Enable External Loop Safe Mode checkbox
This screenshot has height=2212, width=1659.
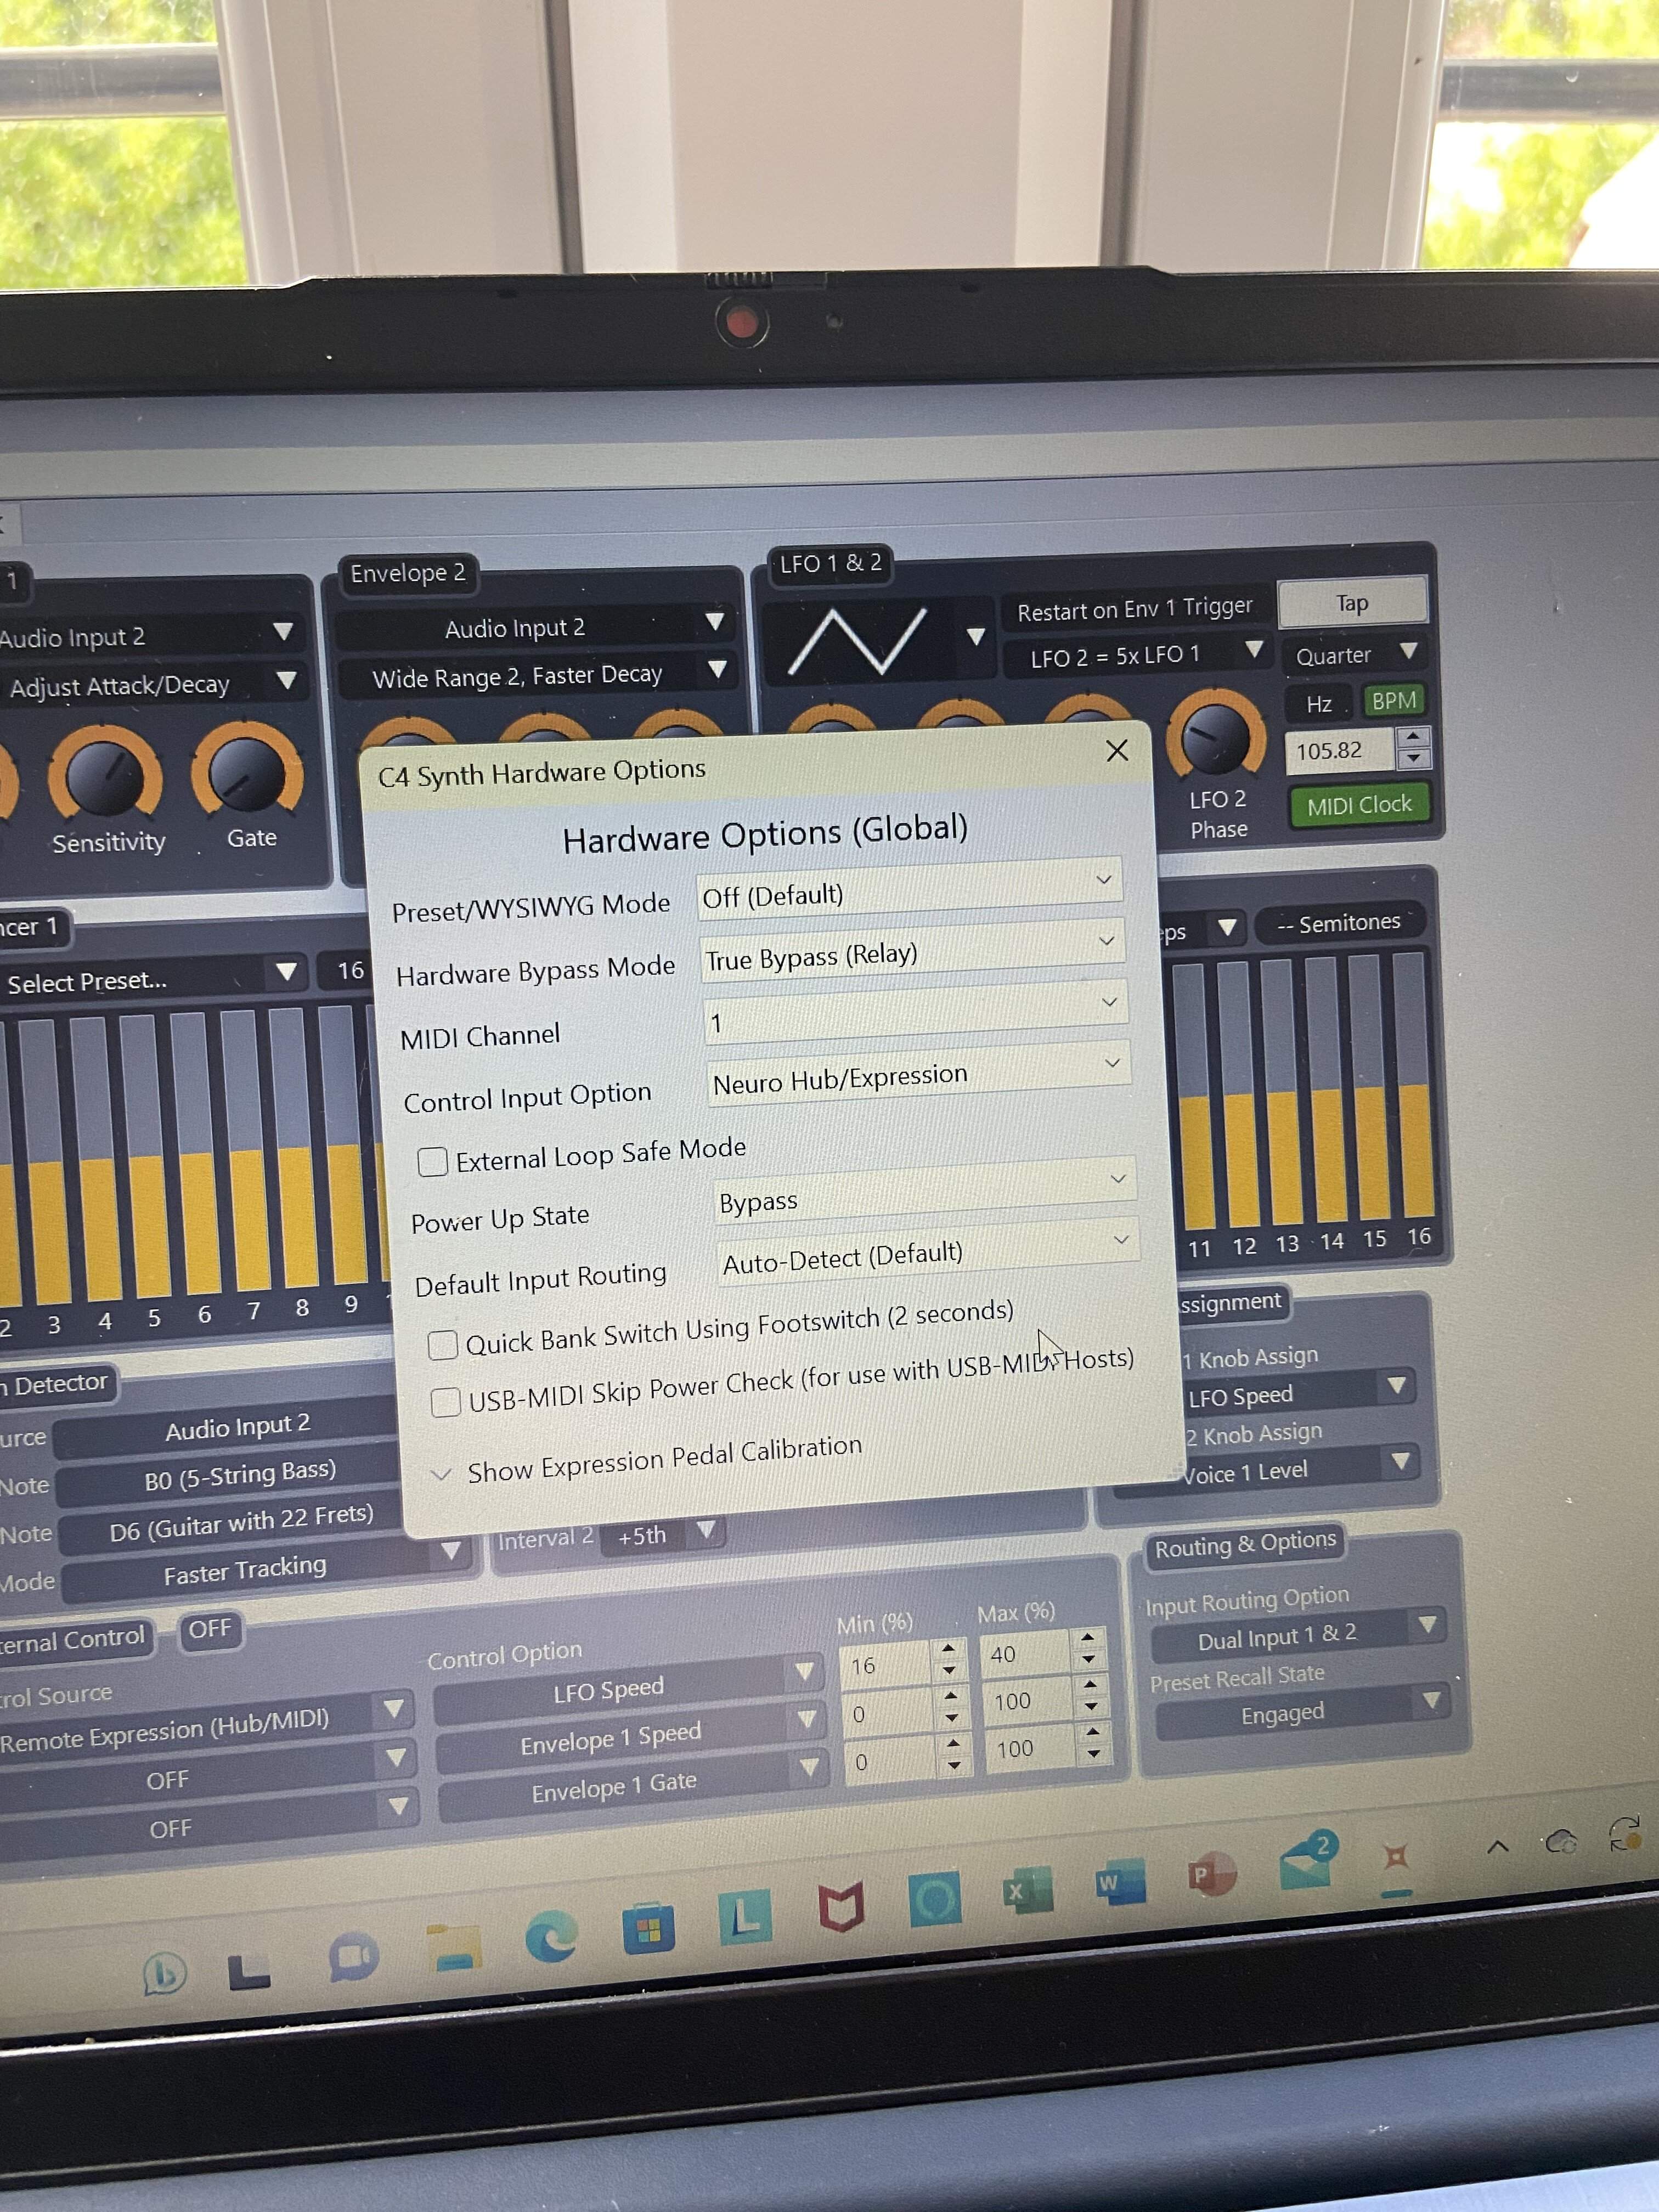[x=432, y=1161]
